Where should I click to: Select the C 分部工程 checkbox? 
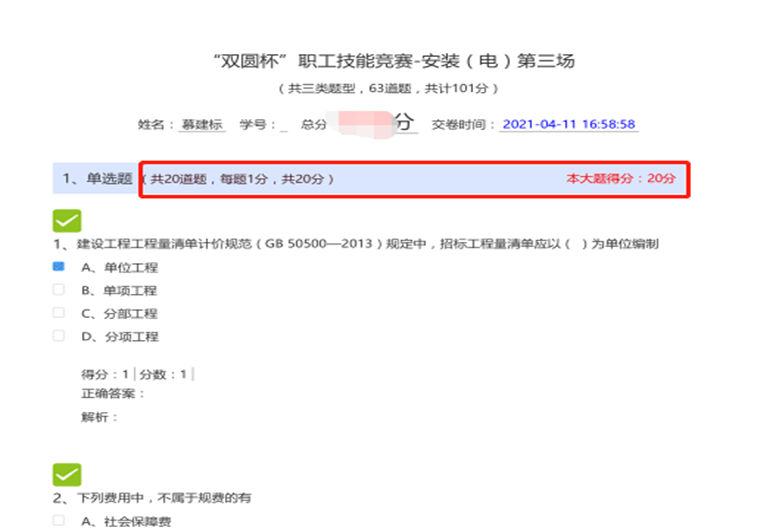58,313
